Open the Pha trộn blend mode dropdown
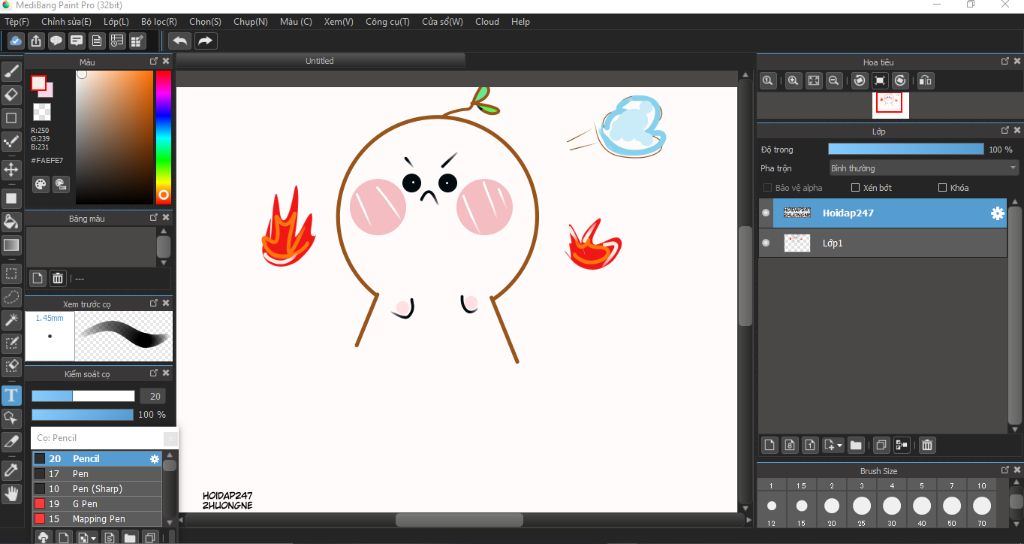 tap(923, 168)
